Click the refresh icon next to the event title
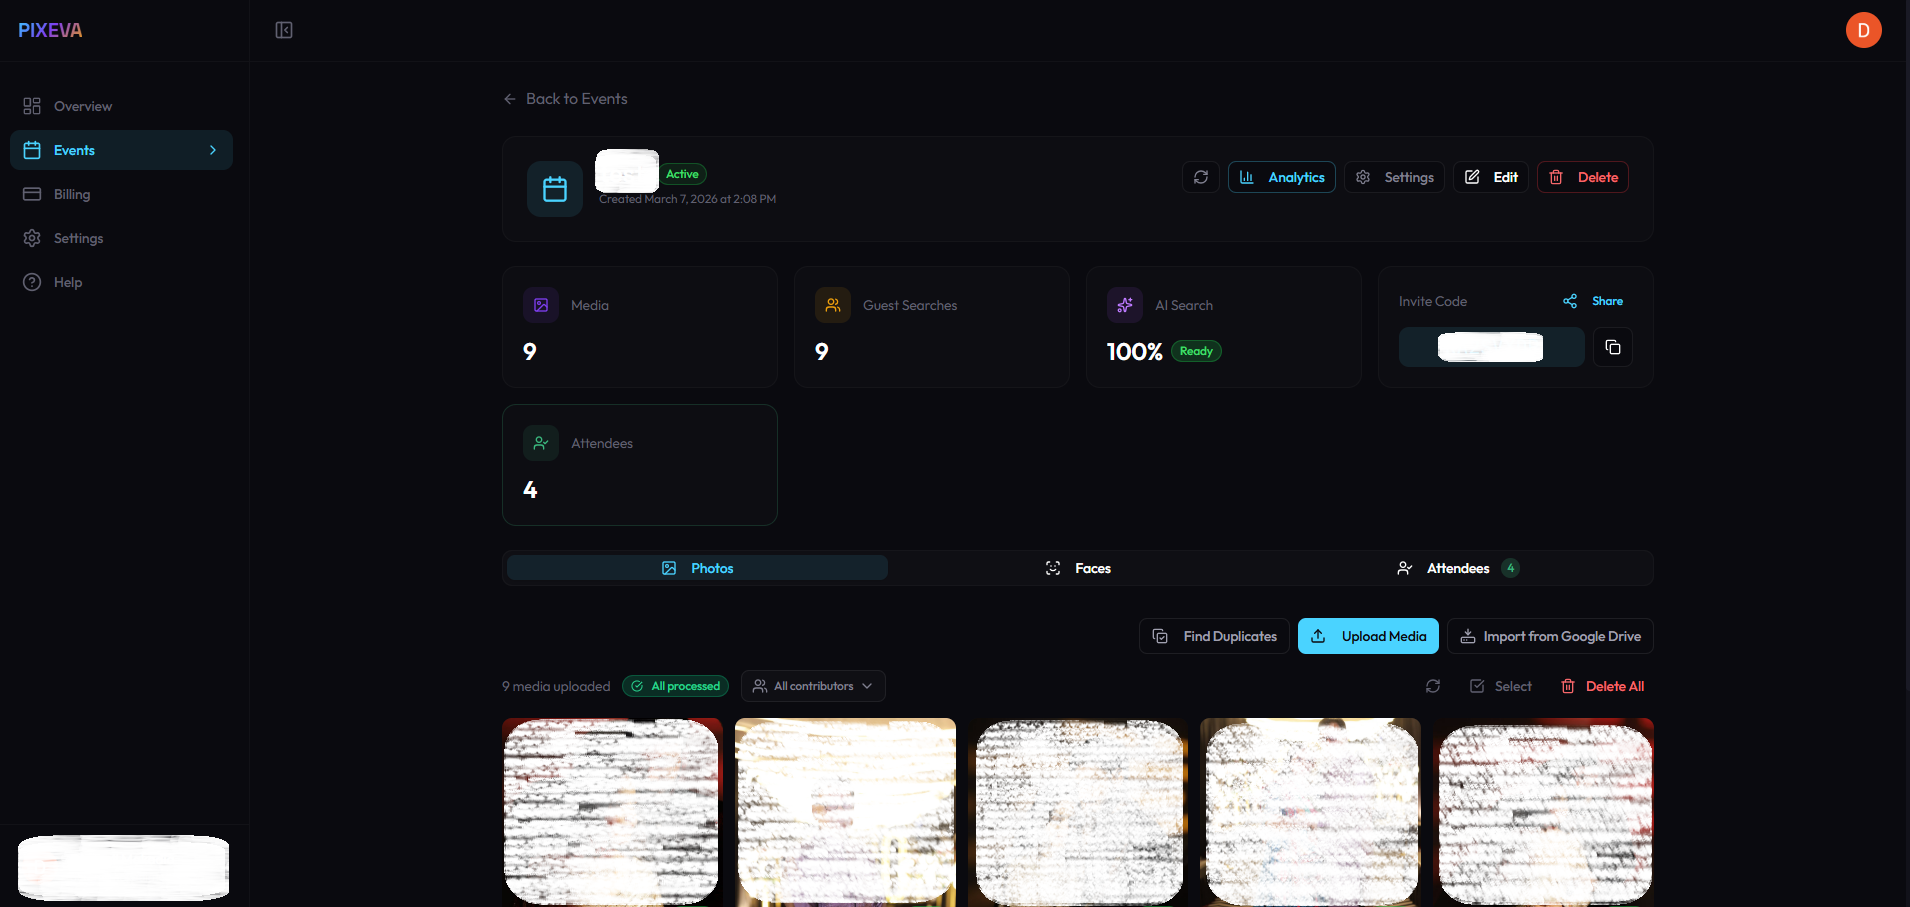1910x907 pixels. tap(1201, 177)
